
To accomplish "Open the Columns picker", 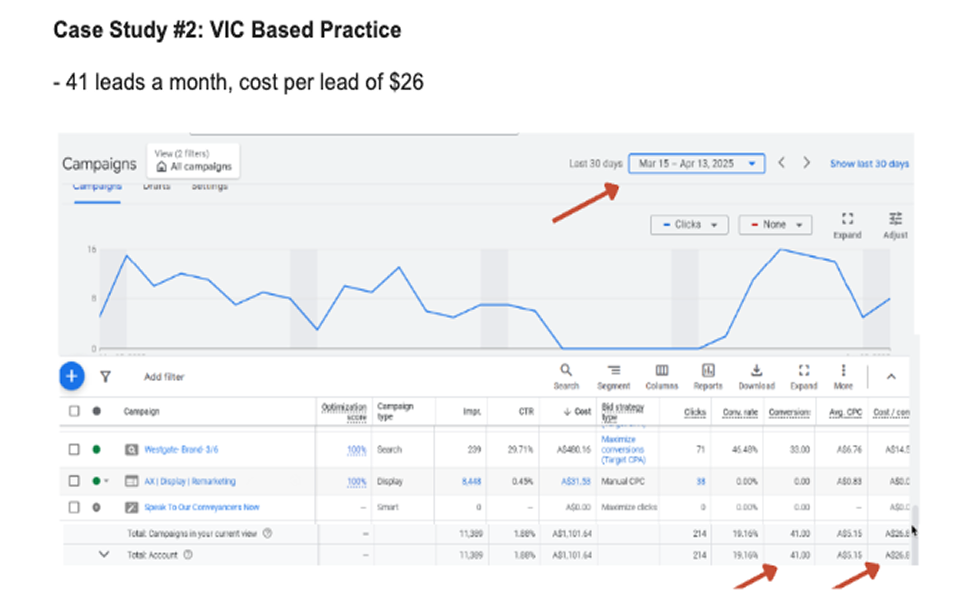I will click(x=661, y=376).
